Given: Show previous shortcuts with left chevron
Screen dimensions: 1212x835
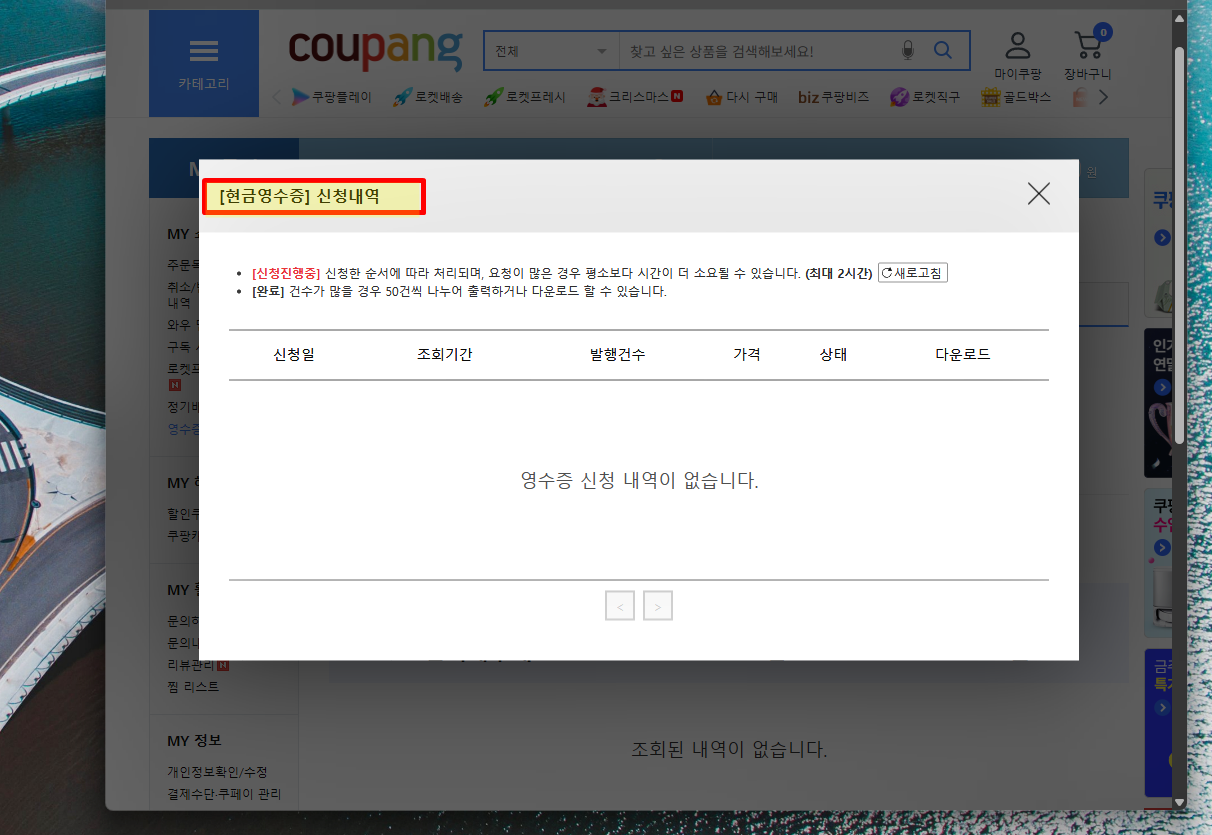Looking at the screenshot, I should [x=277, y=97].
